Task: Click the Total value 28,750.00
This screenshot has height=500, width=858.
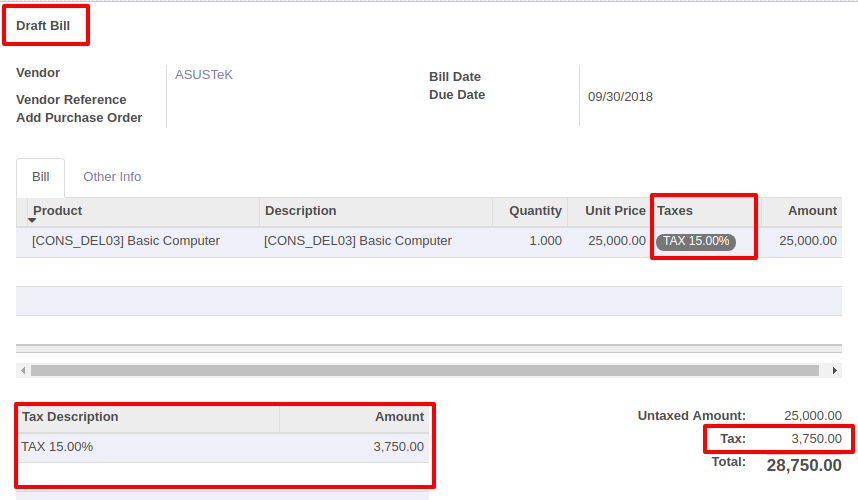Action: (x=804, y=465)
